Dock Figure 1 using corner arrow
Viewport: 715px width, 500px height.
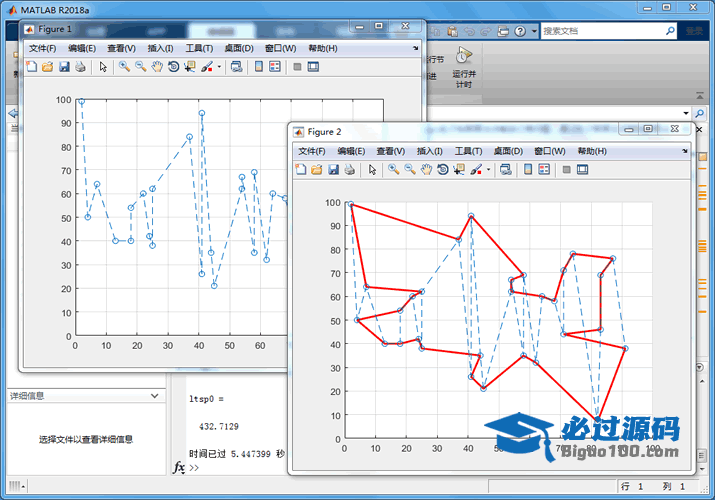pos(415,48)
